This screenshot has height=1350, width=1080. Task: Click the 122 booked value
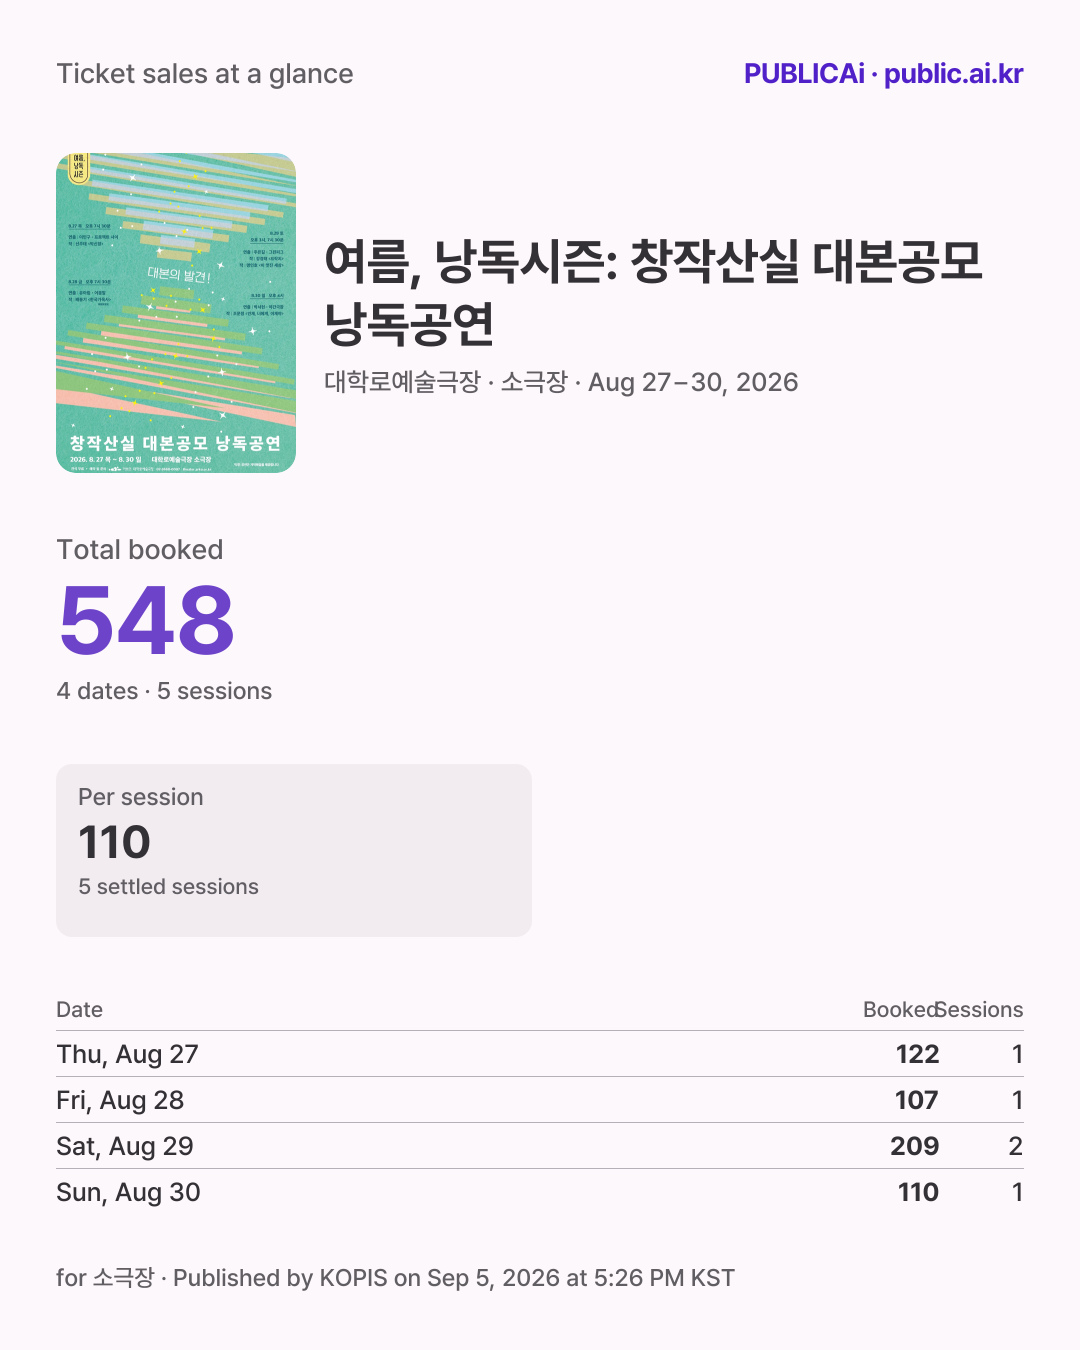click(917, 1054)
